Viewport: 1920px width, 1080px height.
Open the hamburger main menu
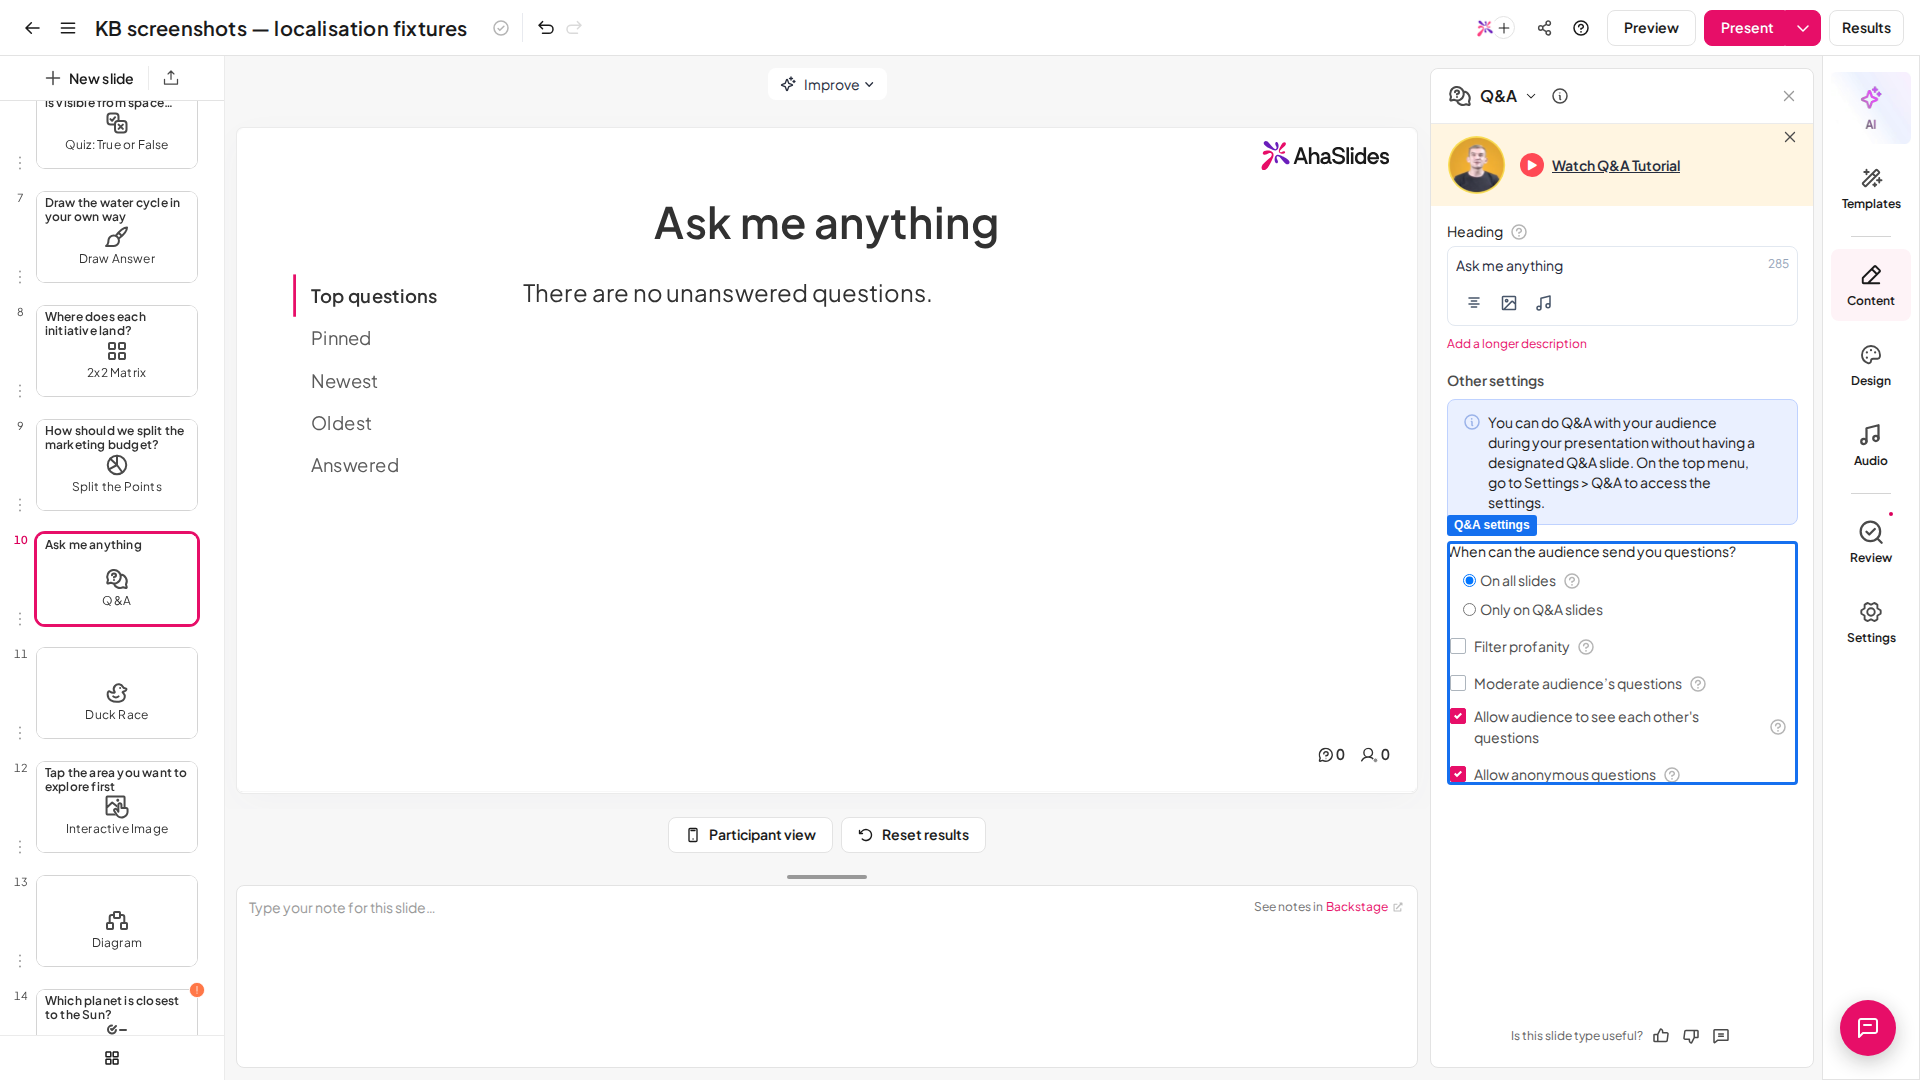click(68, 28)
